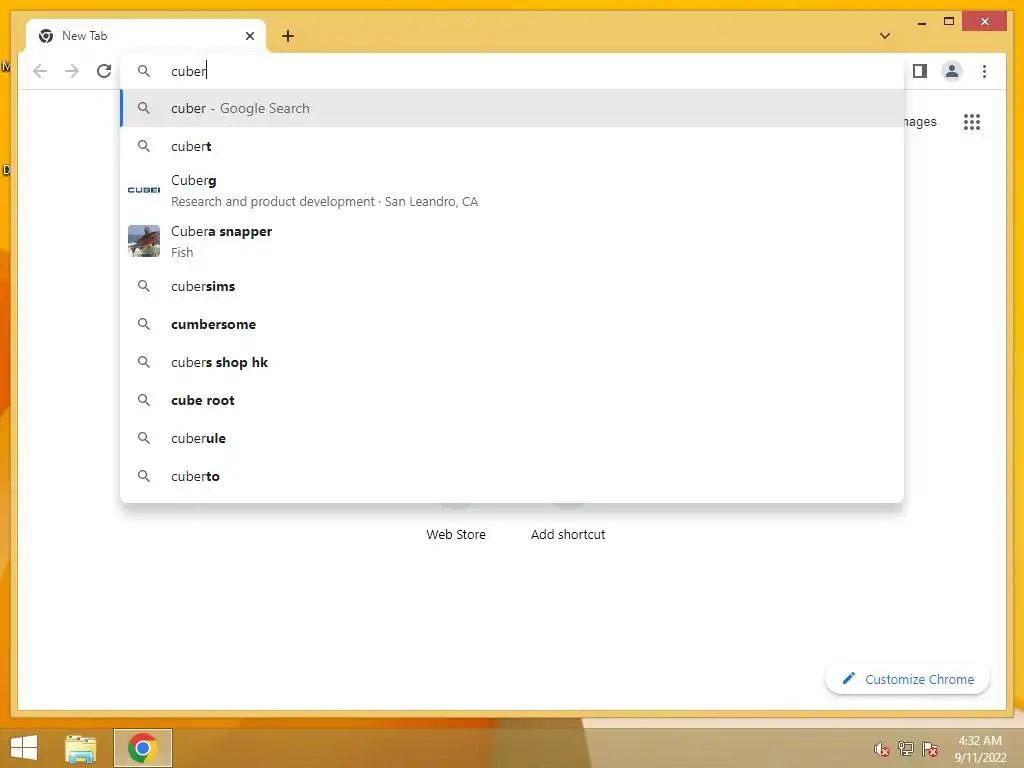Select the New Tab tab

coord(146,36)
